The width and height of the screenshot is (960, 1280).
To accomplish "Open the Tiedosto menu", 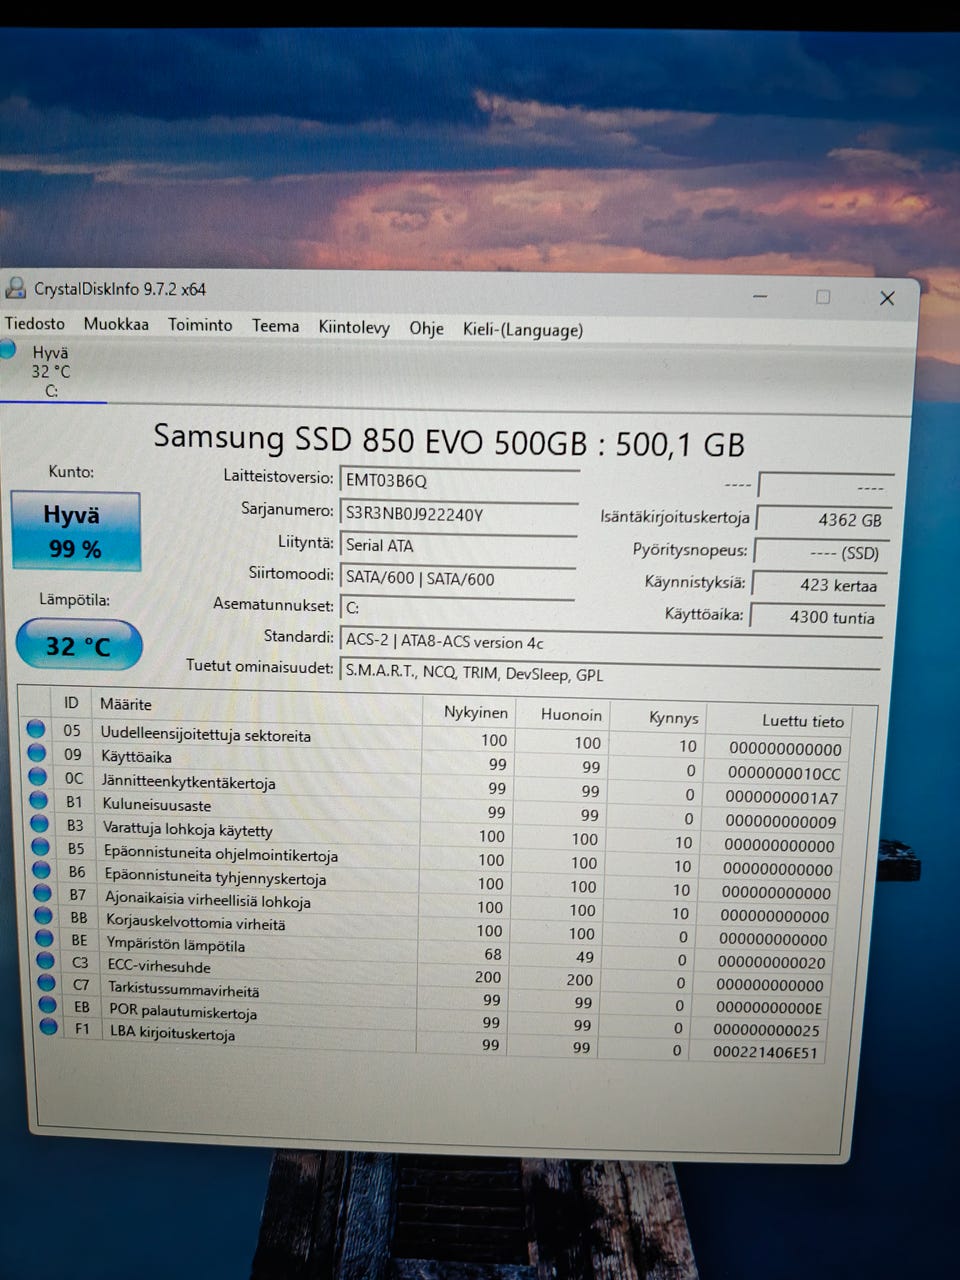I will (35, 324).
